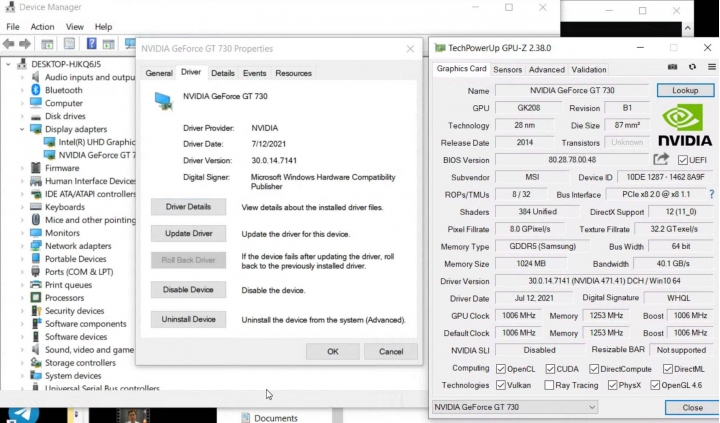The height and width of the screenshot is (423, 720).
Task: Click the Disable Device button
Action: pyautogui.click(x=188, y=290)
